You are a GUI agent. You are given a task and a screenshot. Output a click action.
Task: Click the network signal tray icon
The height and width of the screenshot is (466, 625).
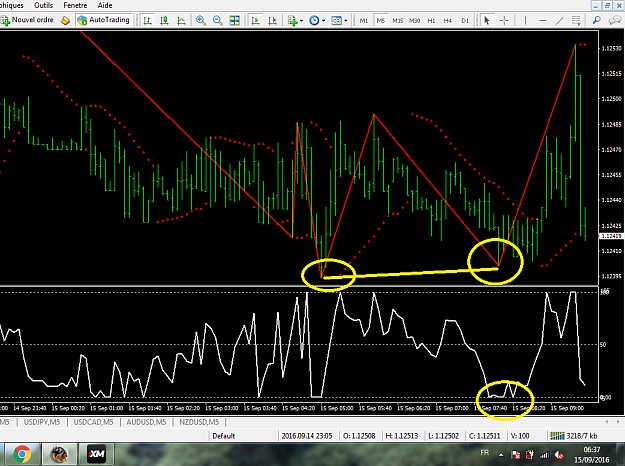tap(544, 455)
